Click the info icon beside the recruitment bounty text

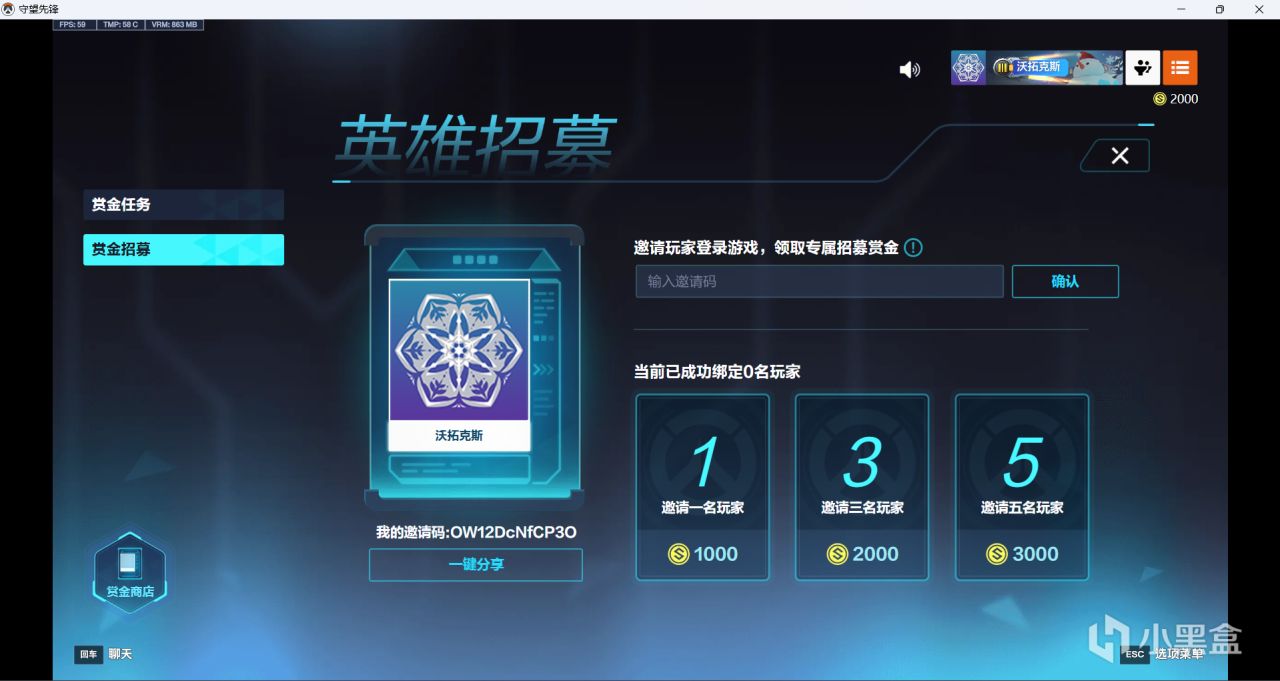click(x=913, y=247)
